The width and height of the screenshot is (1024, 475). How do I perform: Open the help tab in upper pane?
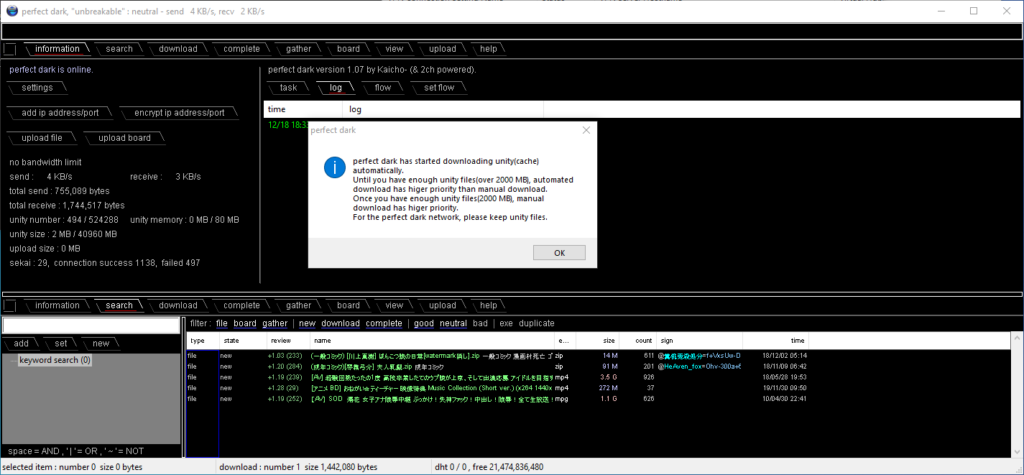tap(488, 49)
